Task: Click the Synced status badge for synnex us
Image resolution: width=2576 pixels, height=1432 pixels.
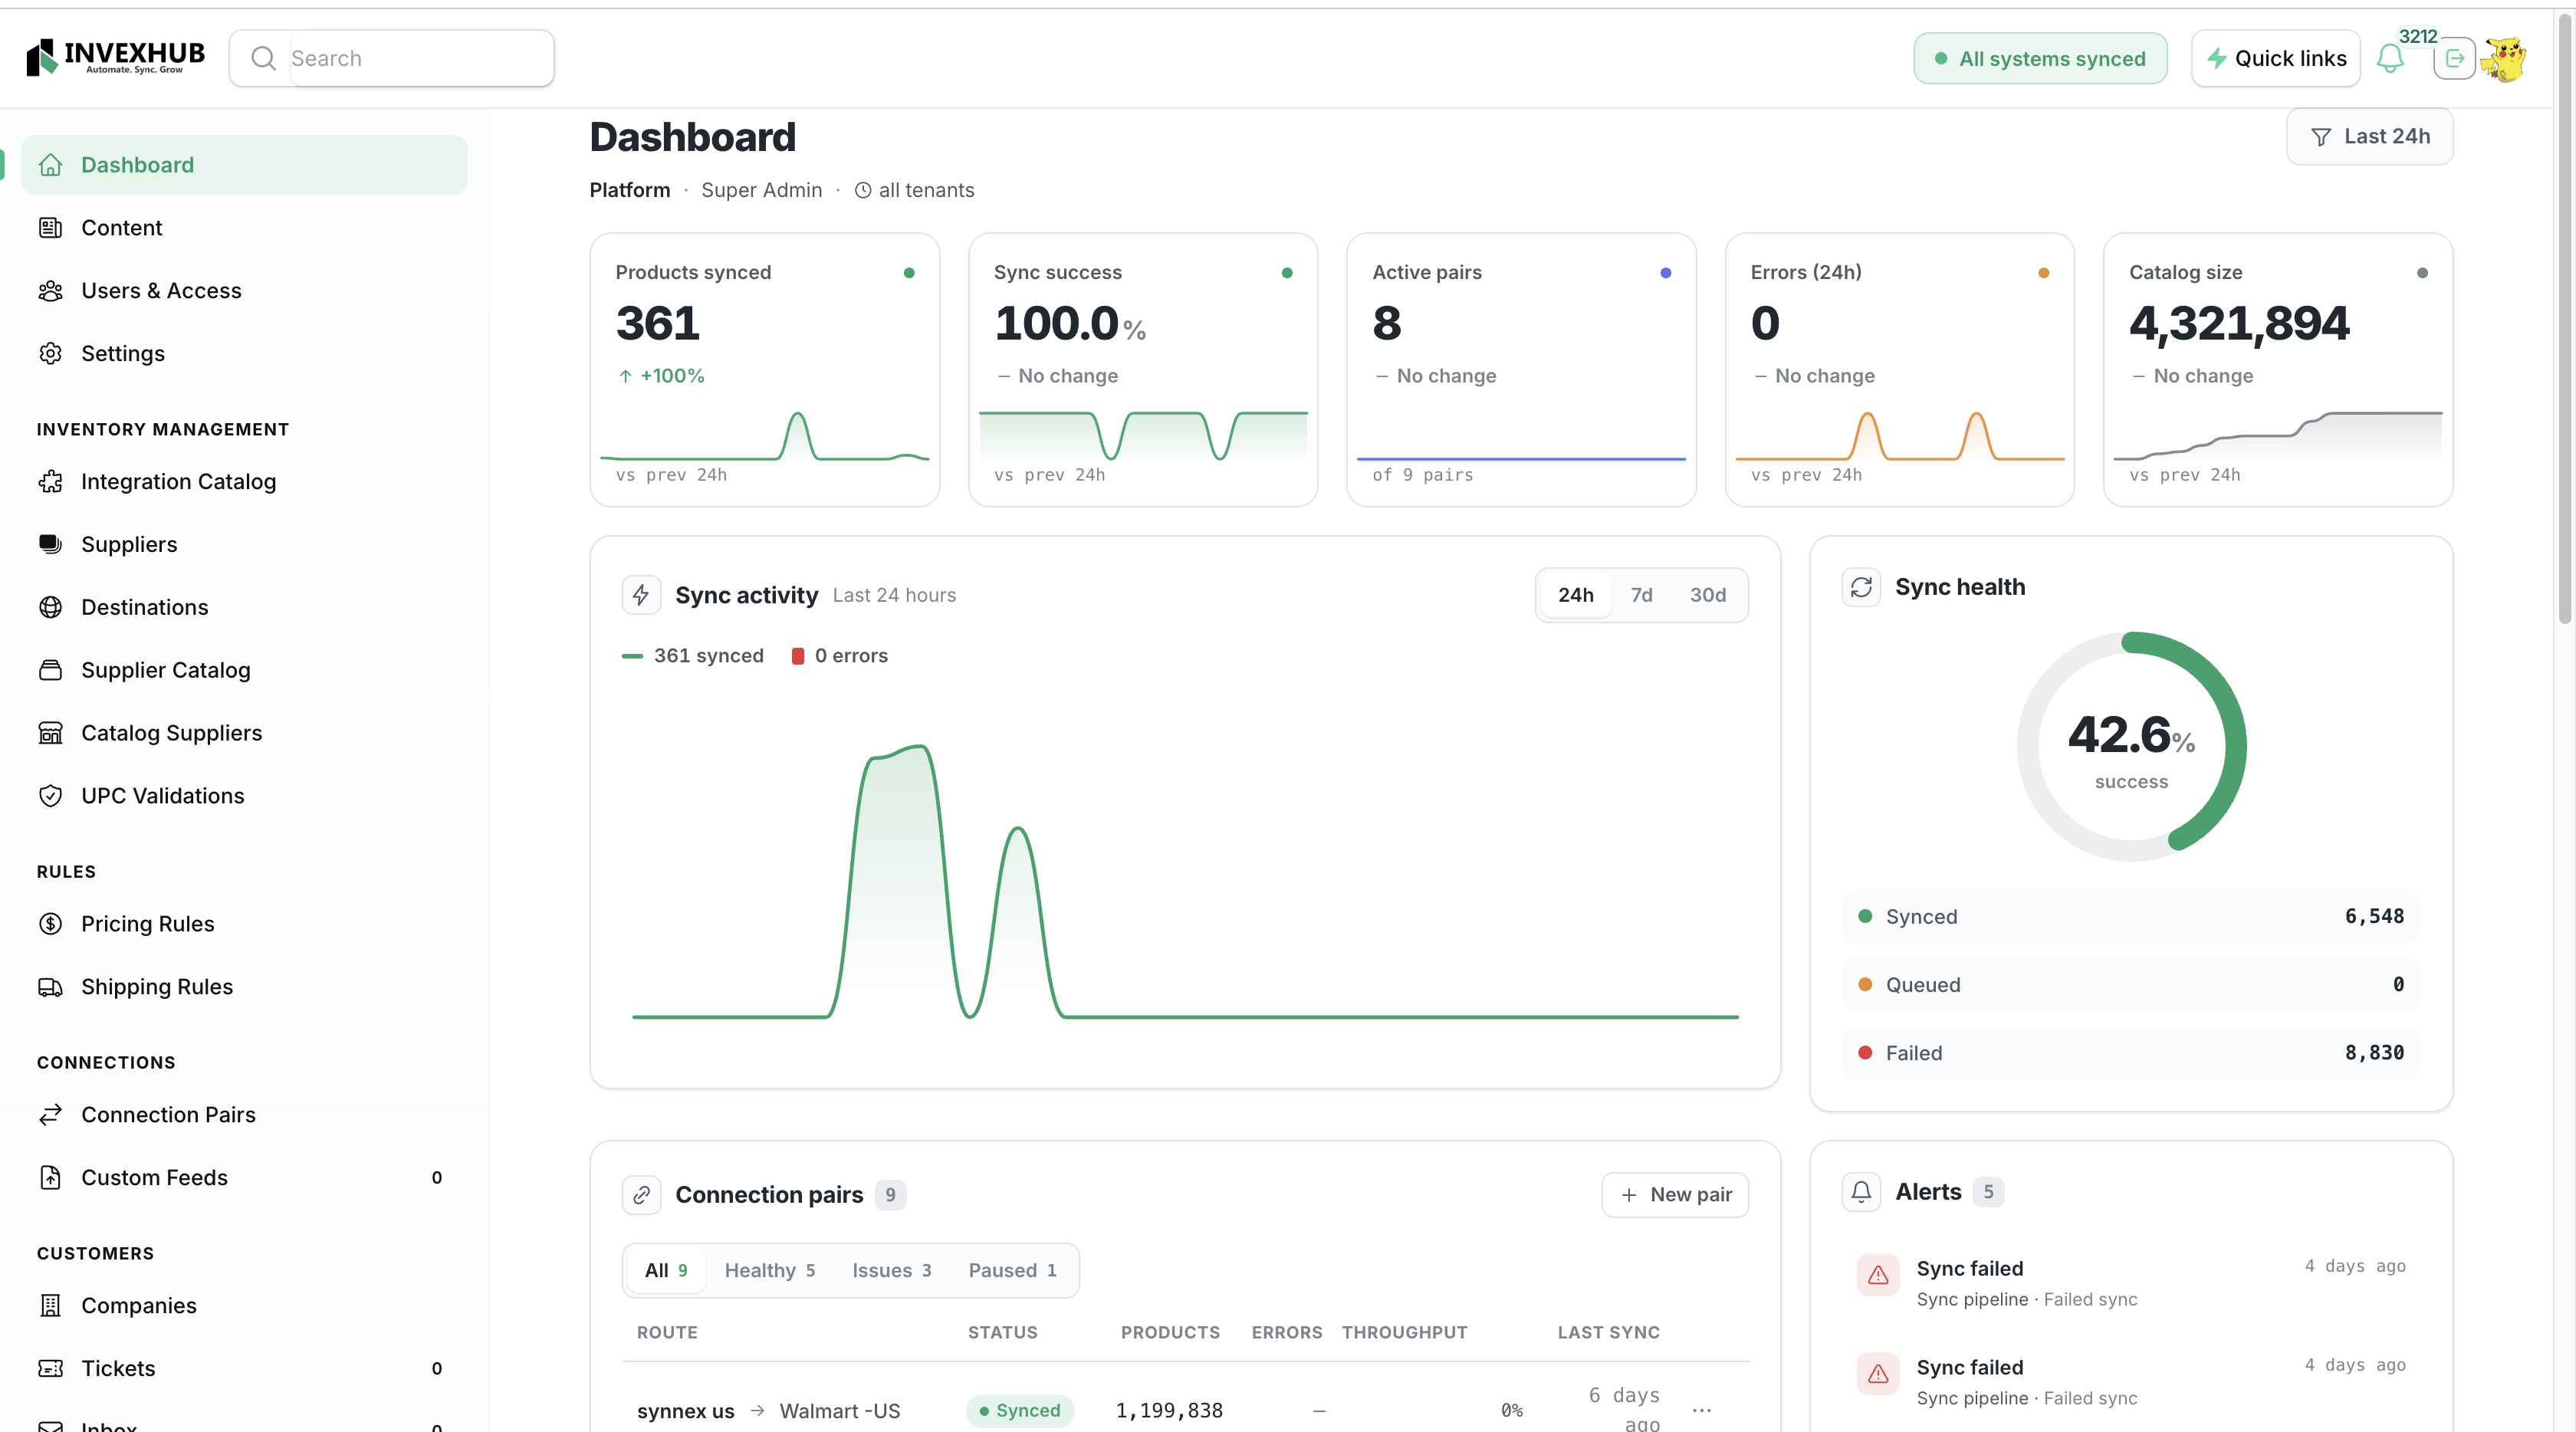Action: point(1020,1411)
